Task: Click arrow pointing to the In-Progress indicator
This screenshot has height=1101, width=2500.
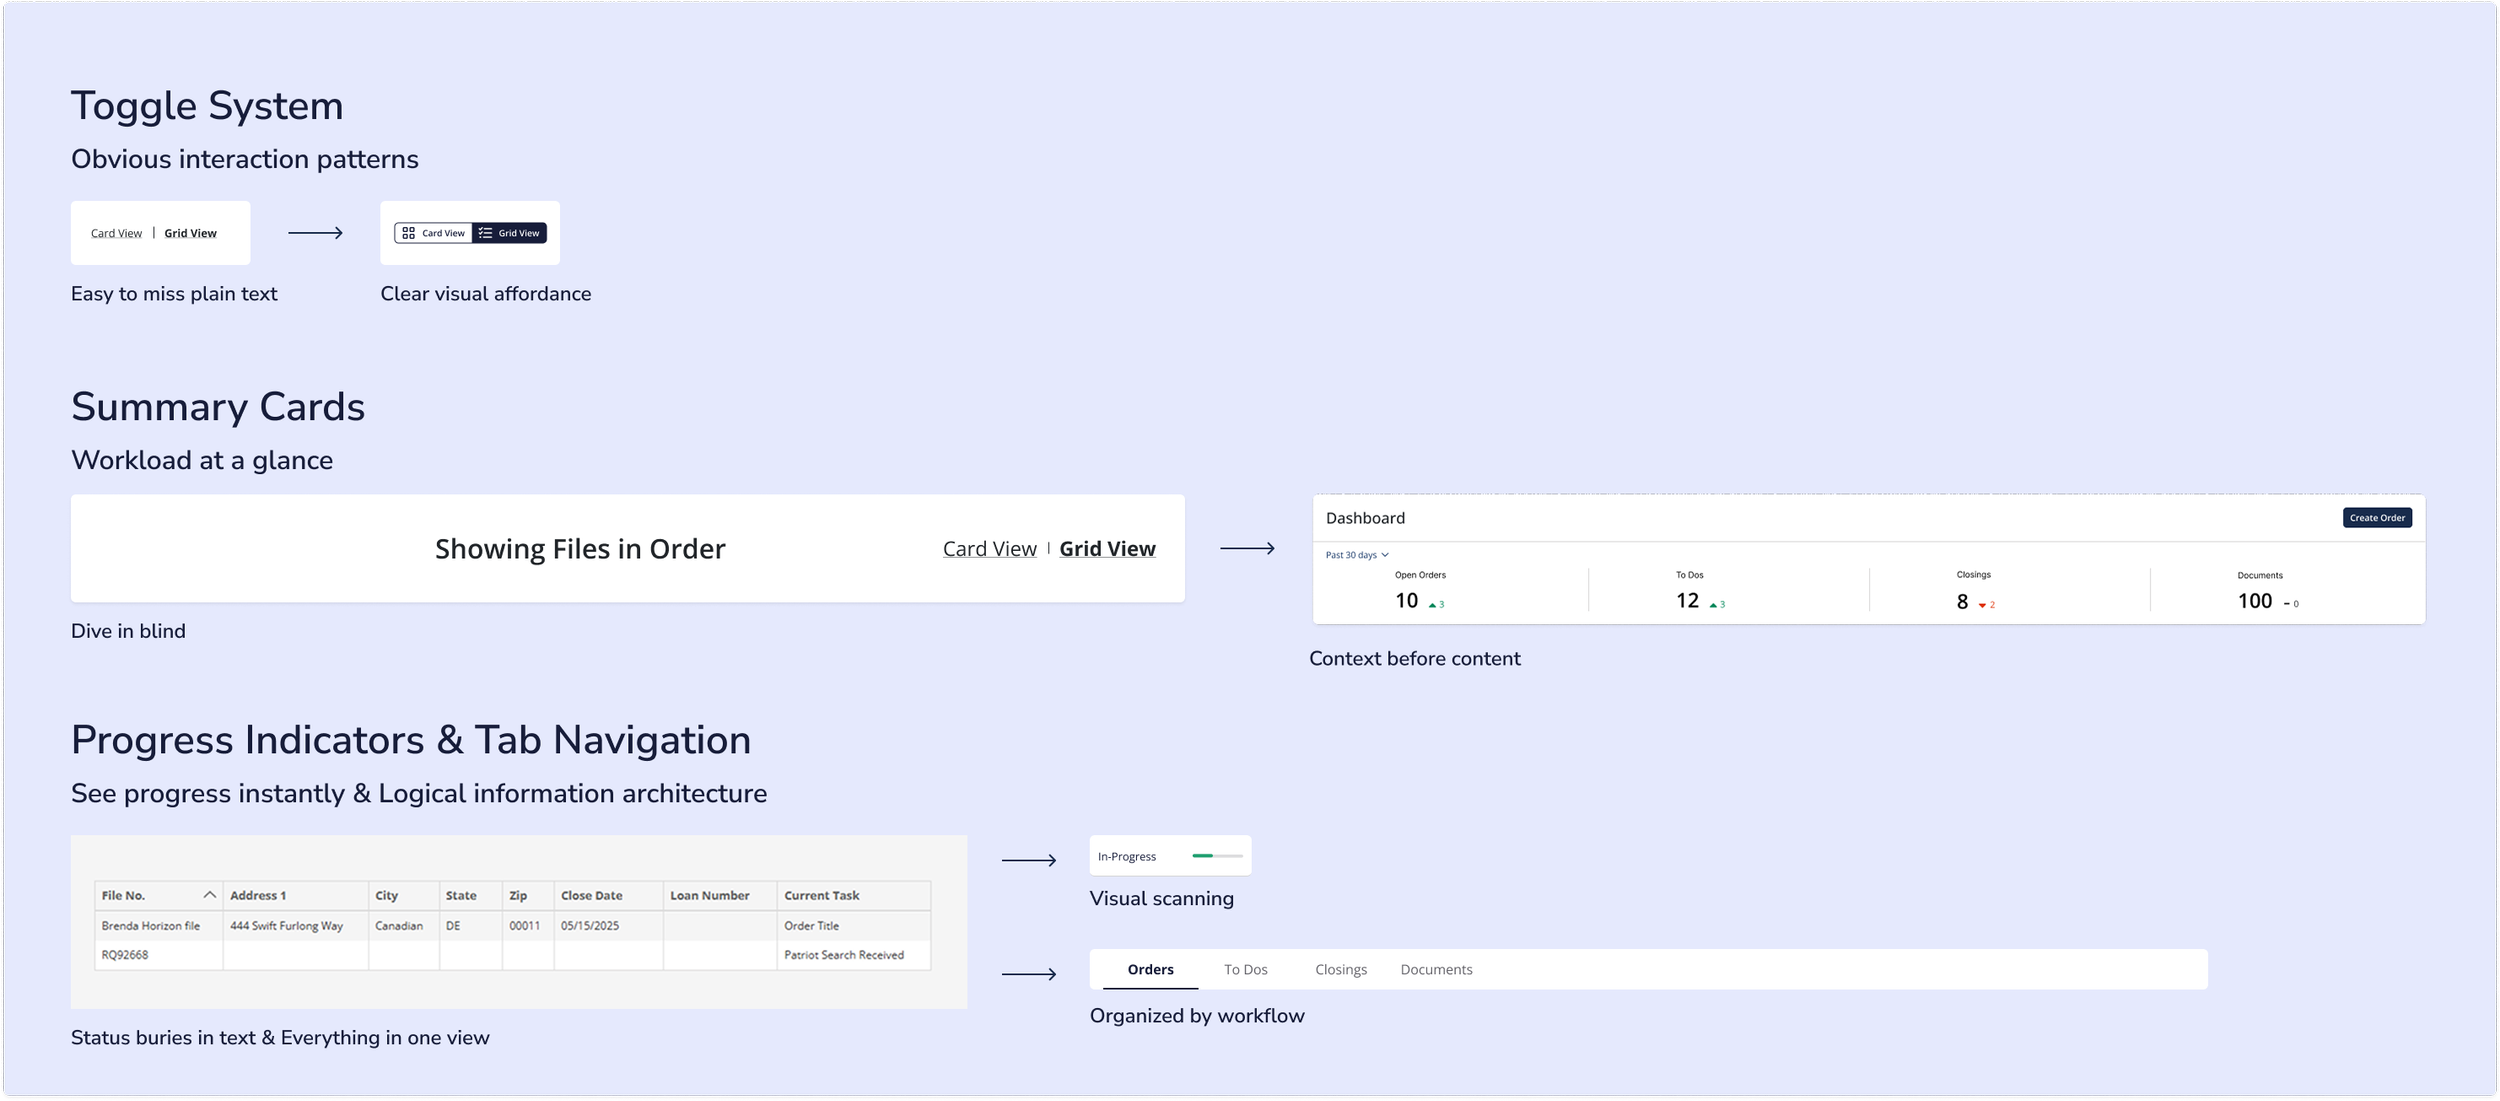Action: click(x=1029, y=860)
